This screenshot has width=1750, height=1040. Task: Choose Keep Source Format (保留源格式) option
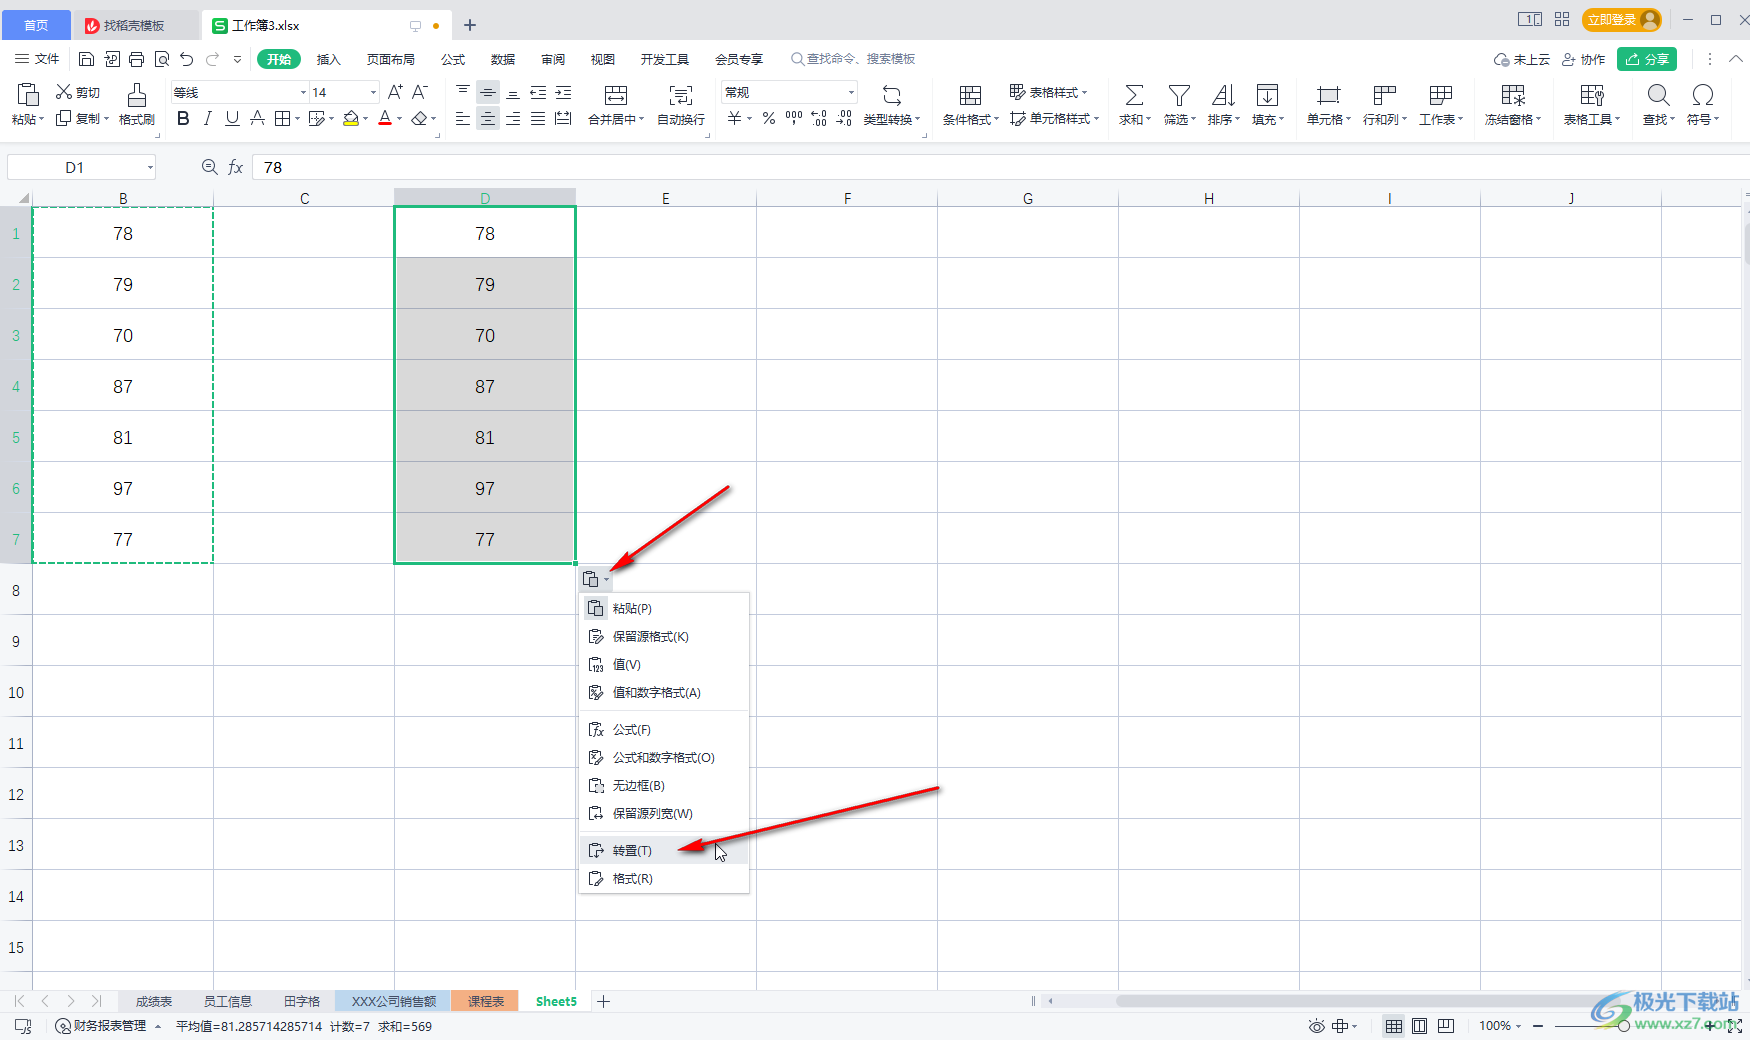[x=664, y=636]
